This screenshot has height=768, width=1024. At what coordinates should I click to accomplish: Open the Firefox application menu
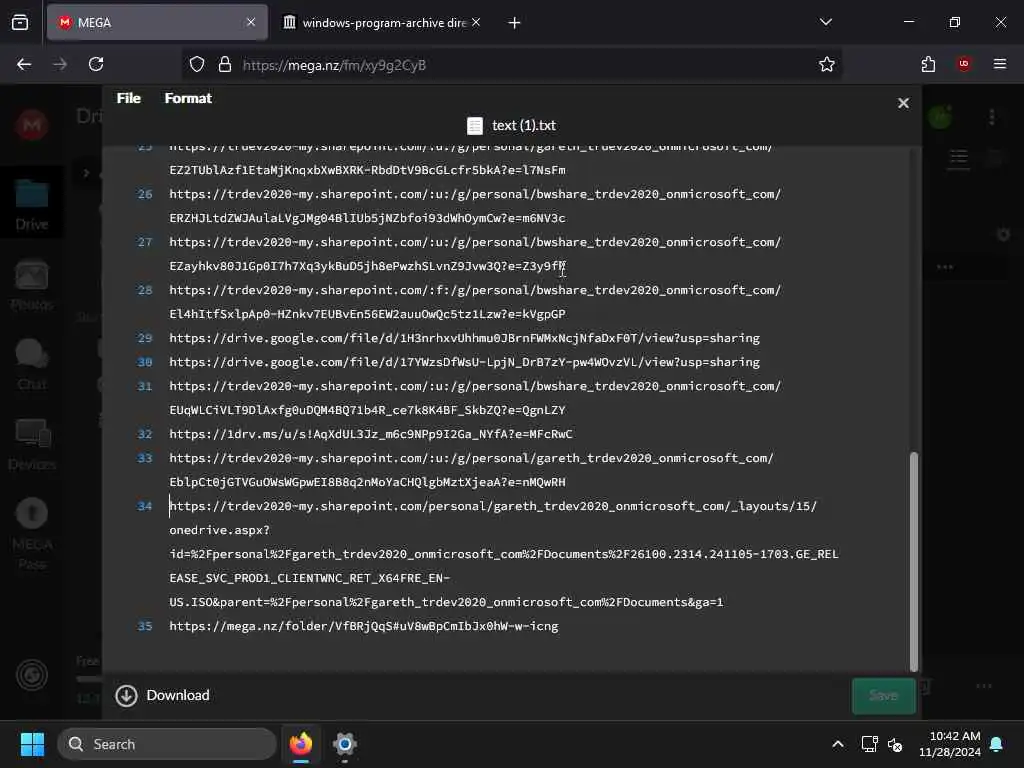tap(1000, 64)
